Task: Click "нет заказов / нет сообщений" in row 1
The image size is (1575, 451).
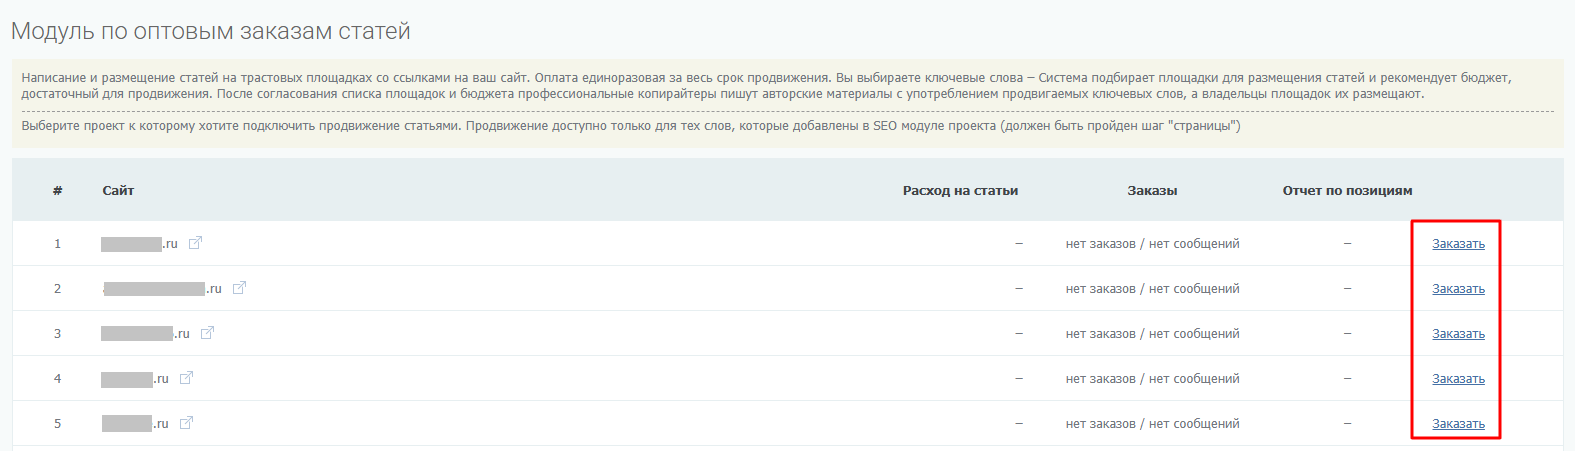Action: pyautogui.click(x=1152, y=244)
